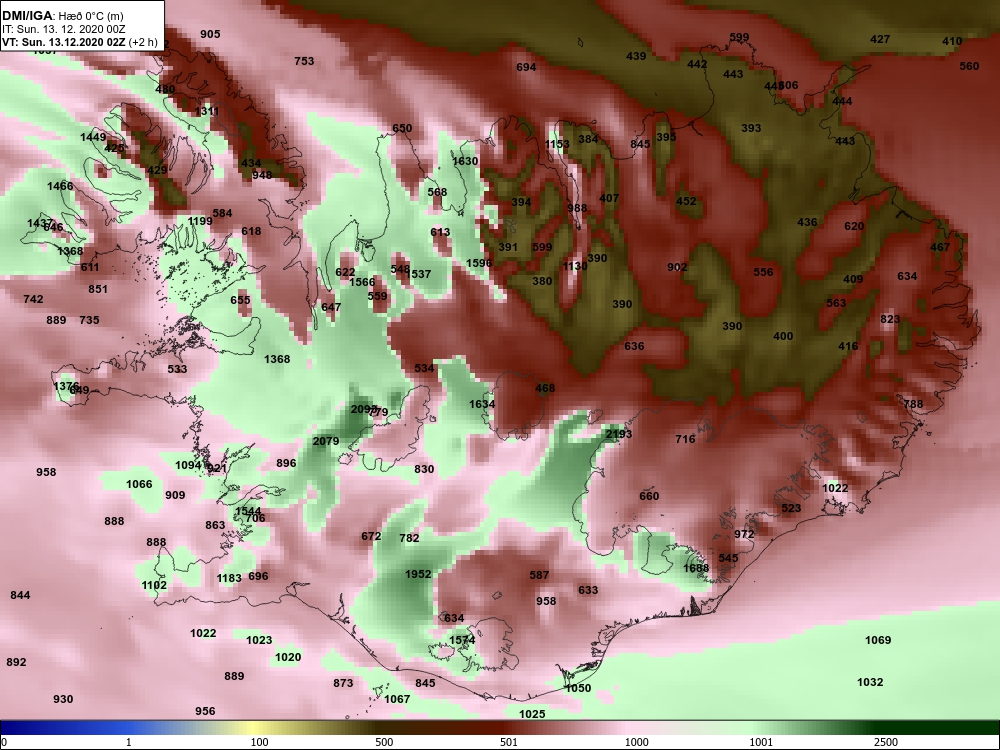Click the 468 height value on the map

point(545,388)
